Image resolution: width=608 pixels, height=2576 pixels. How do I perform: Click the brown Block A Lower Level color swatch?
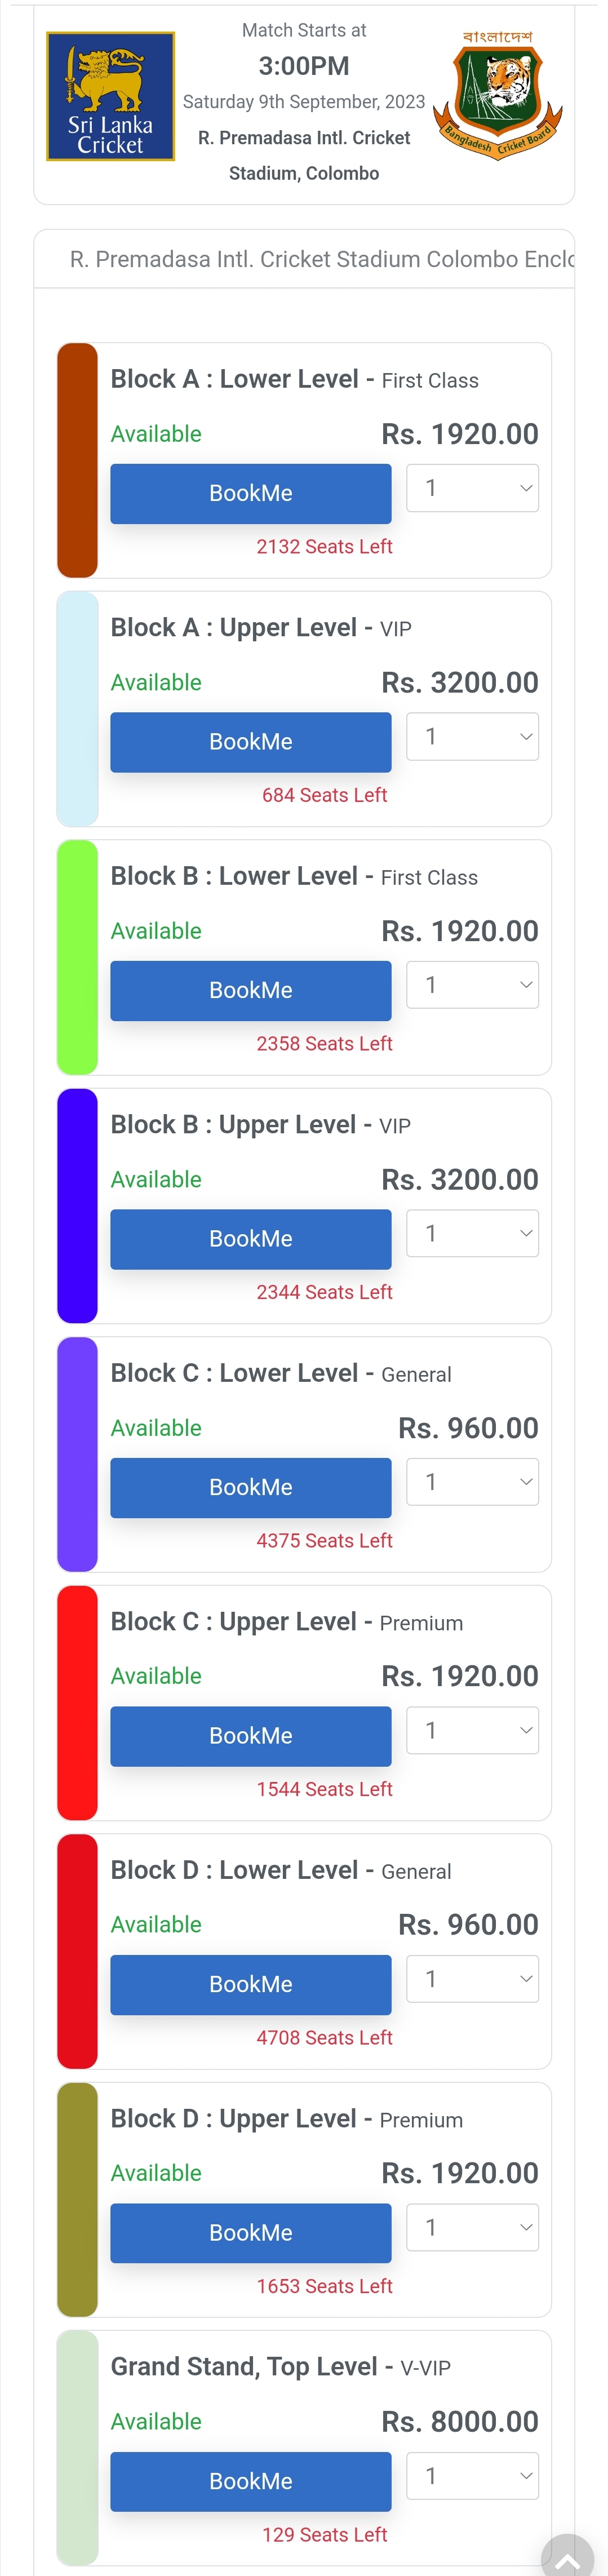[x=77, y=460]
